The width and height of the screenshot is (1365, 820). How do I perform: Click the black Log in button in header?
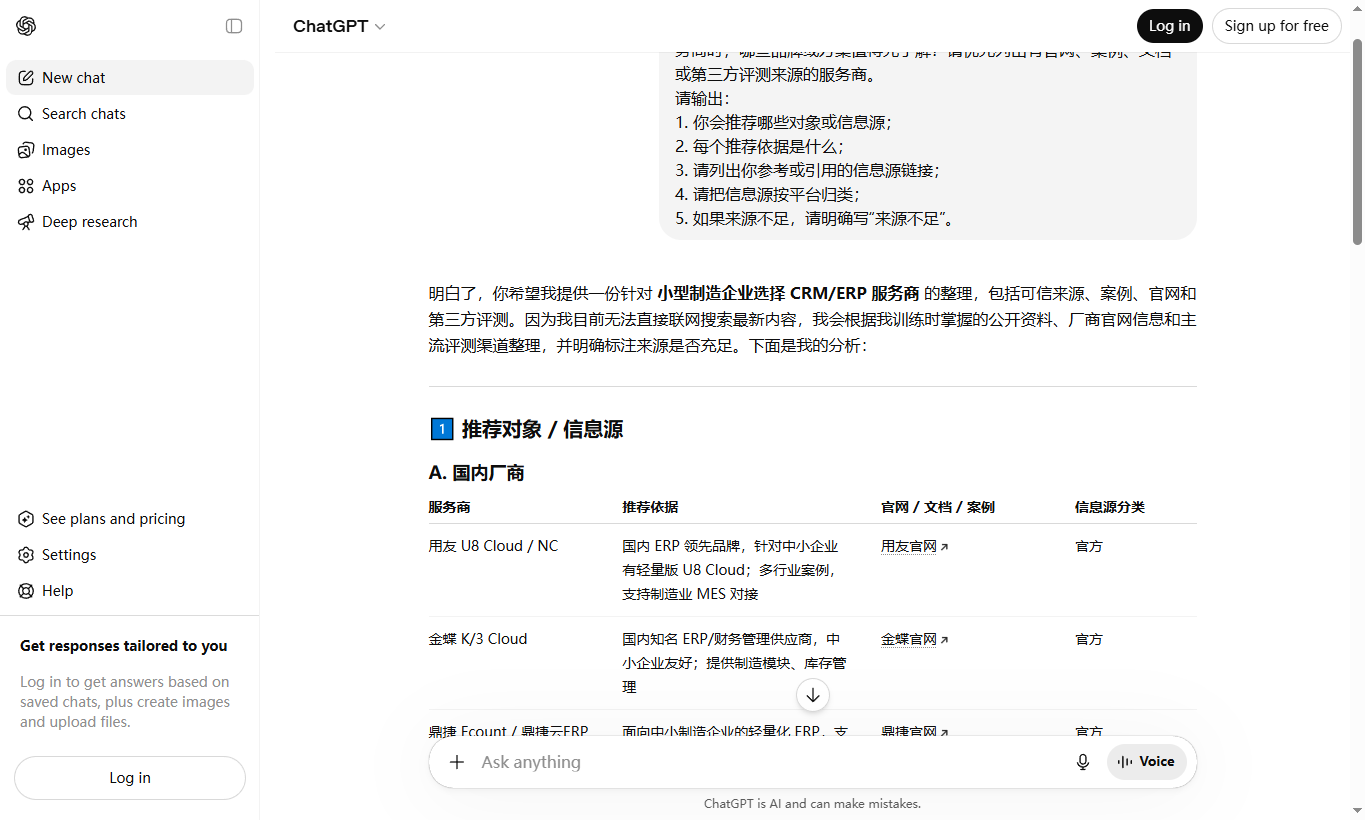pos(1169,26)
